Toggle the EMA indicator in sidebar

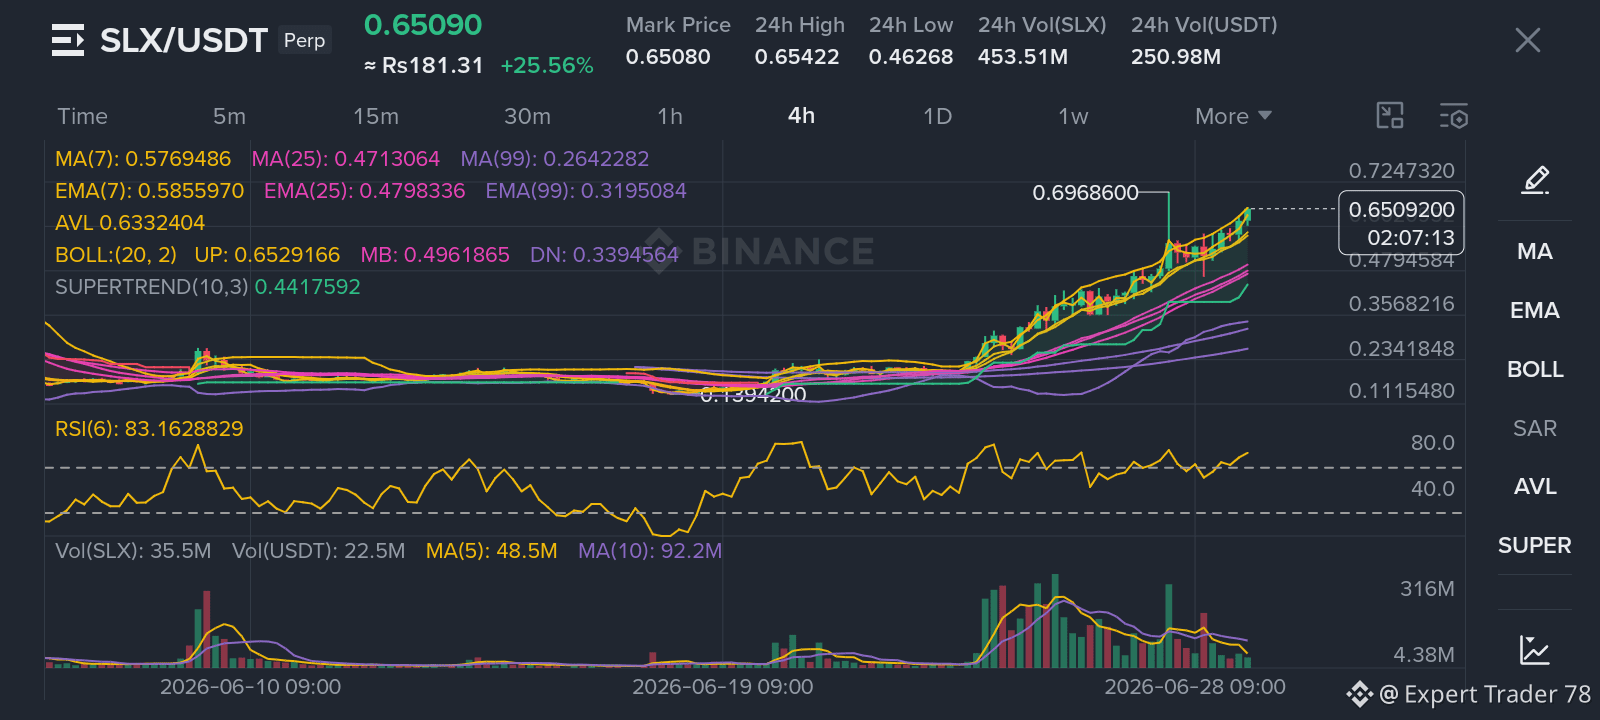tap(1535, 310)
